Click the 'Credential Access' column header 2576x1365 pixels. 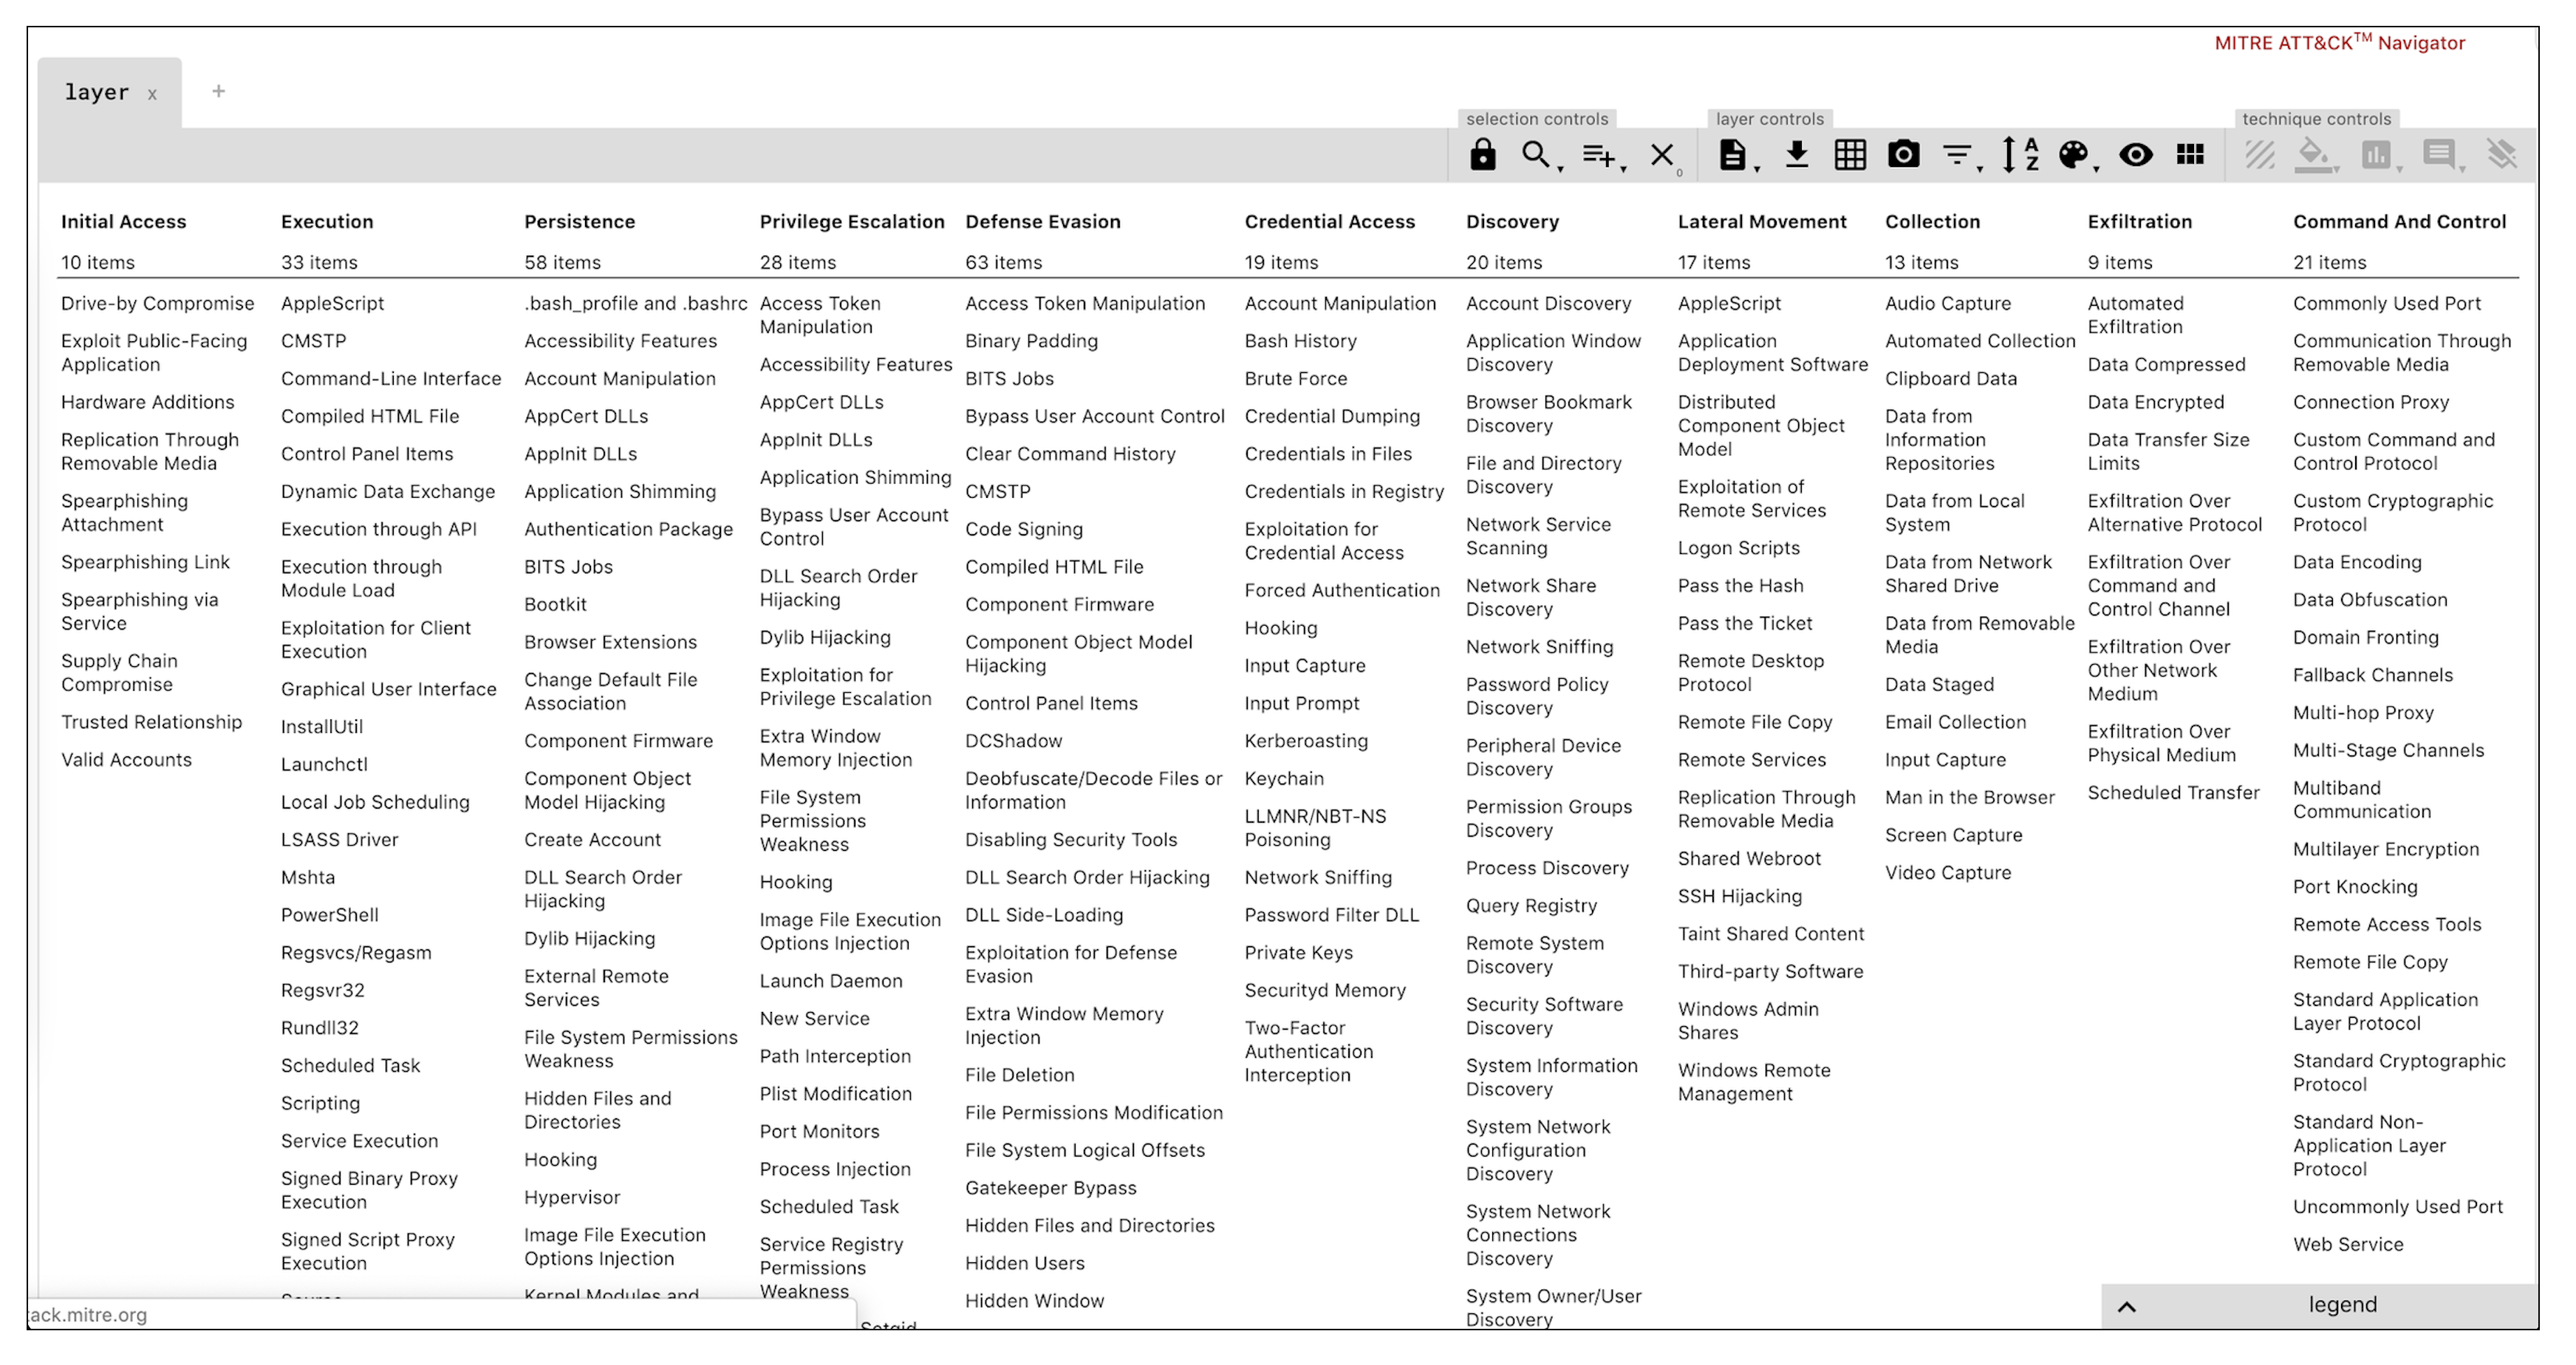click(1329, 222)
